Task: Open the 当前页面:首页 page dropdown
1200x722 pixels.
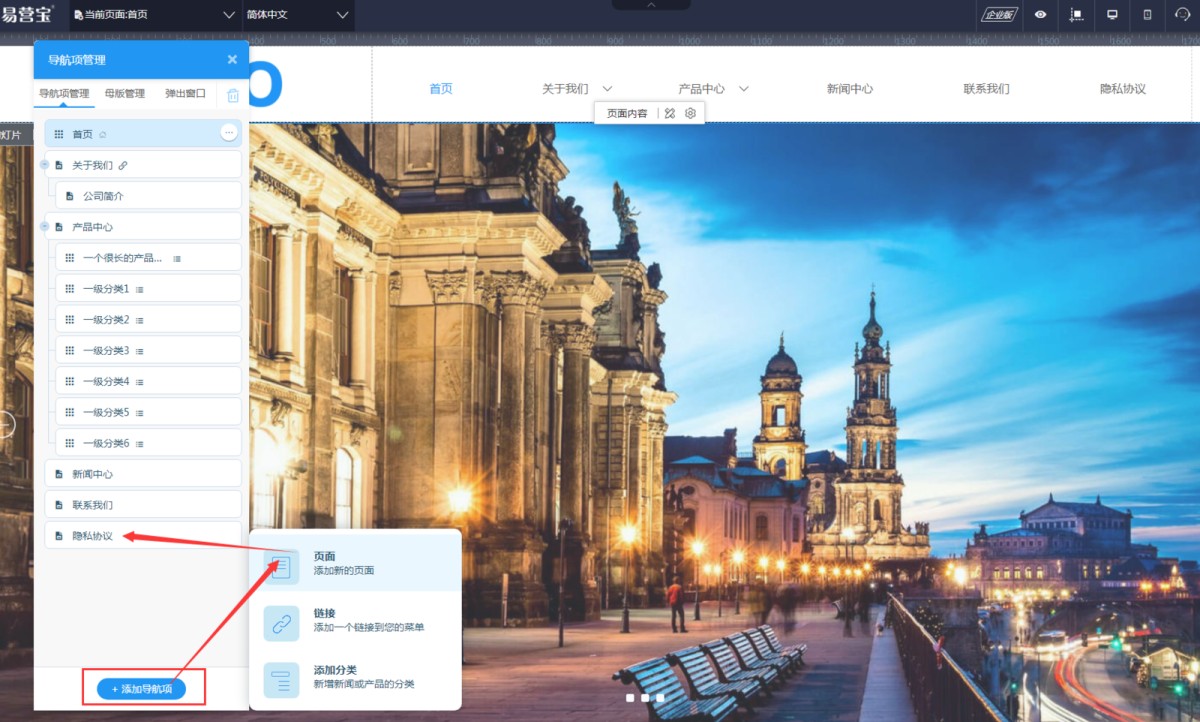Action: tap(154, 15)
